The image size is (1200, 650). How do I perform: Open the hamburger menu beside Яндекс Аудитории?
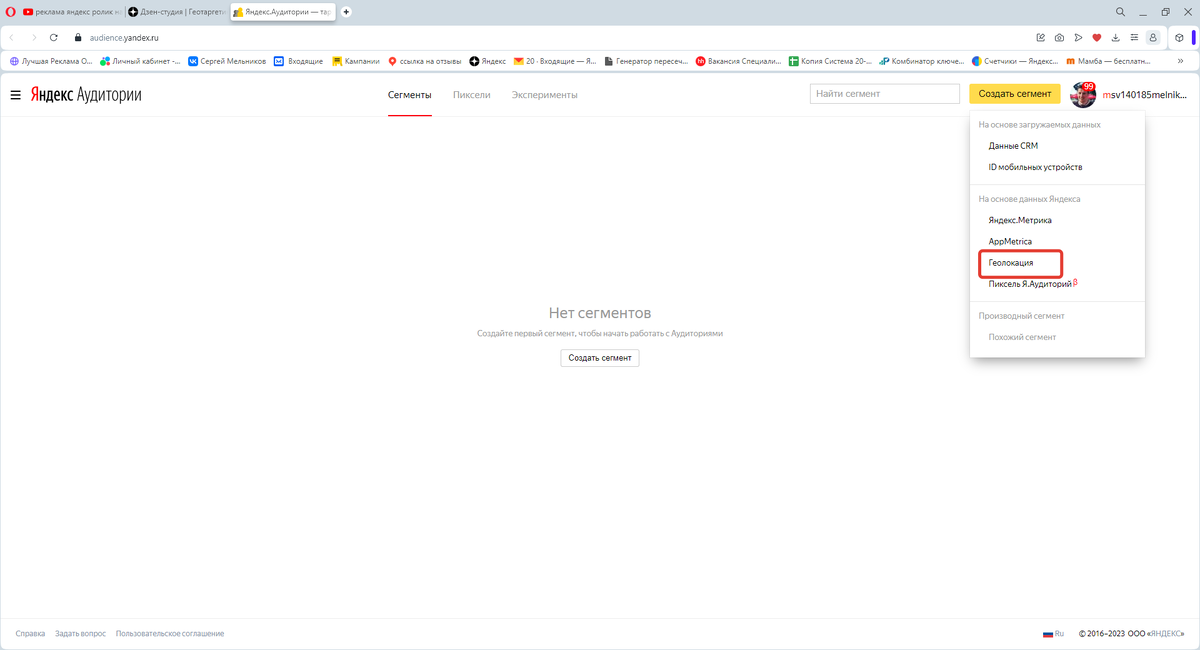click(x=15, y=95)
